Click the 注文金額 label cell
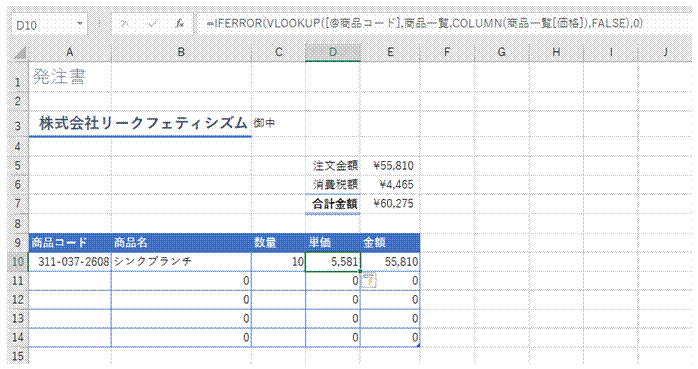This screenshot has width=698, height=369. pos(333,166)
